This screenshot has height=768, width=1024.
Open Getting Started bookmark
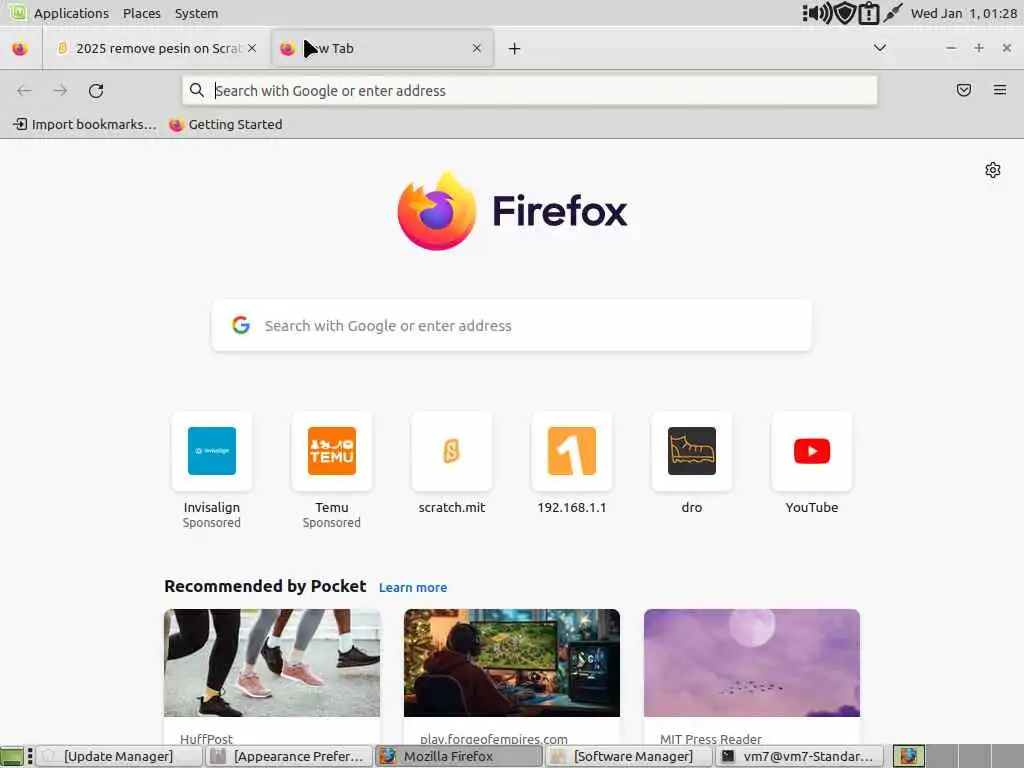pyautogui.click(x=225, y=124)
